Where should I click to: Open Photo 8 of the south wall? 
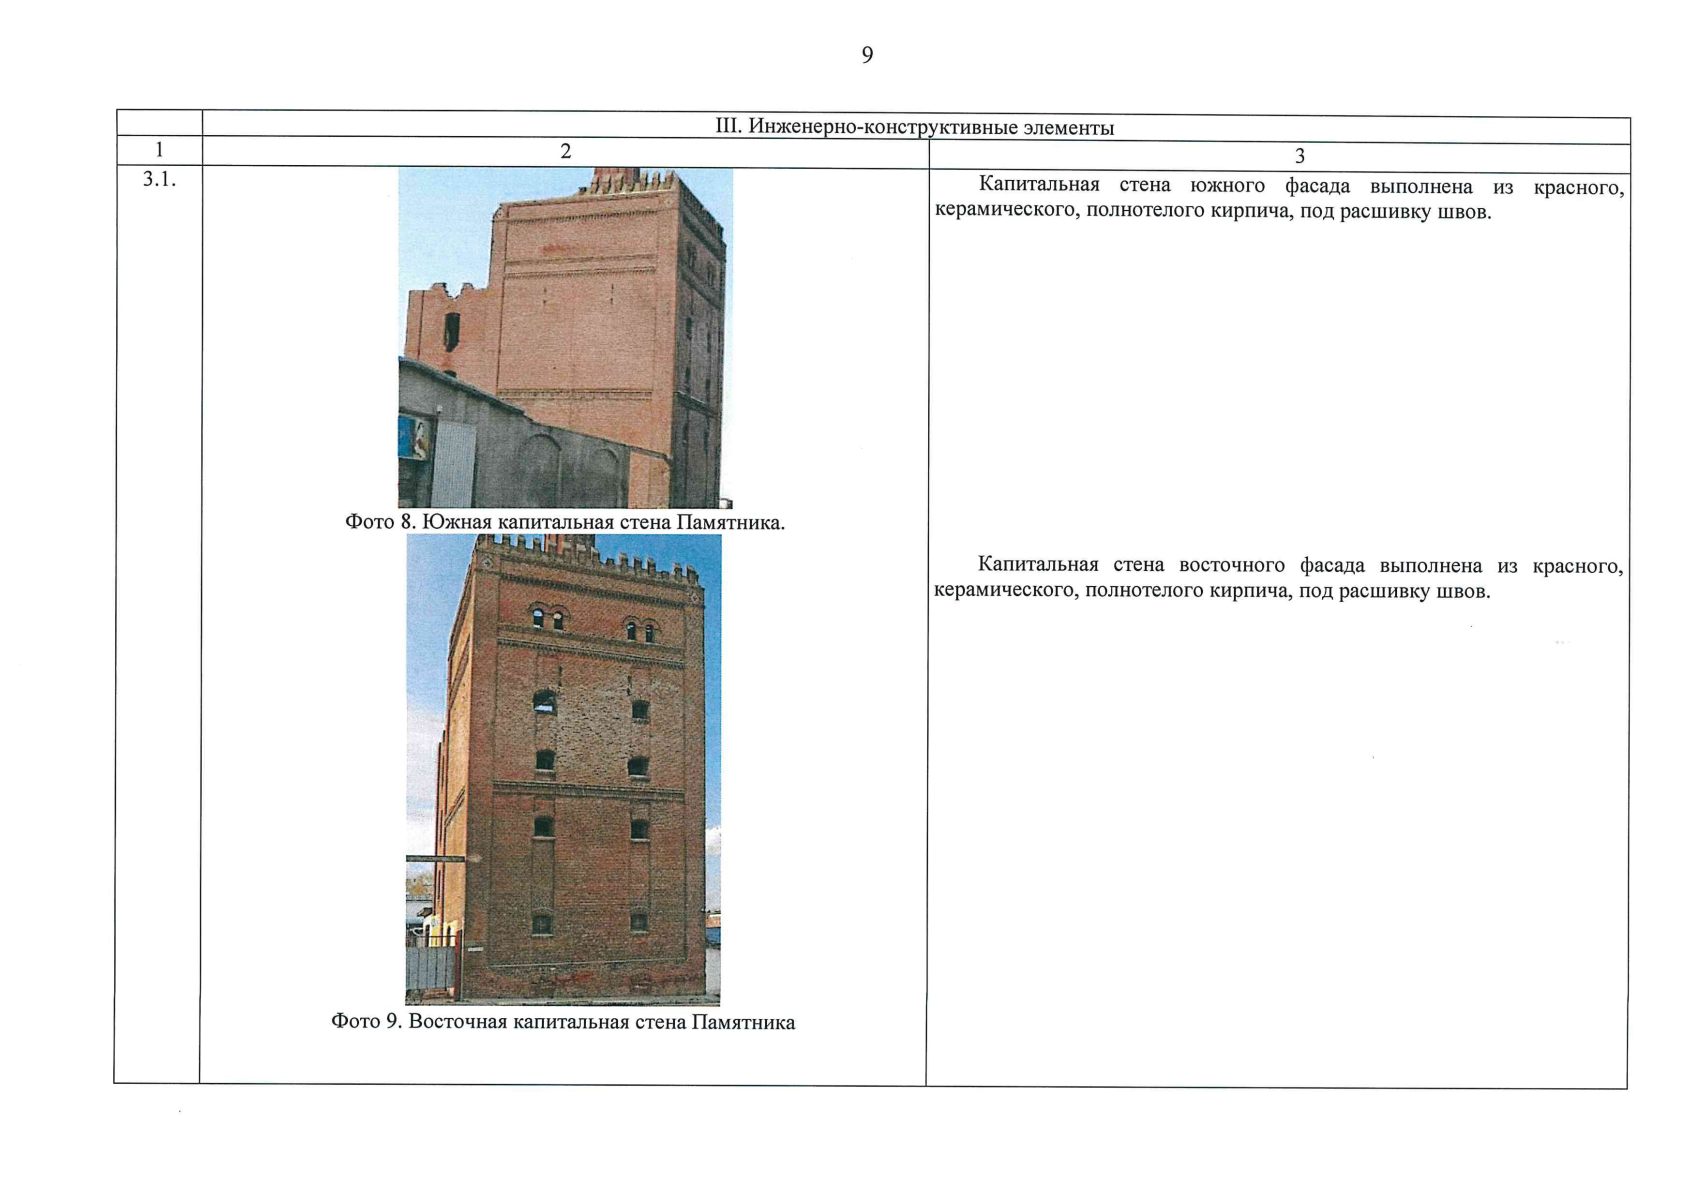[565, 338]
